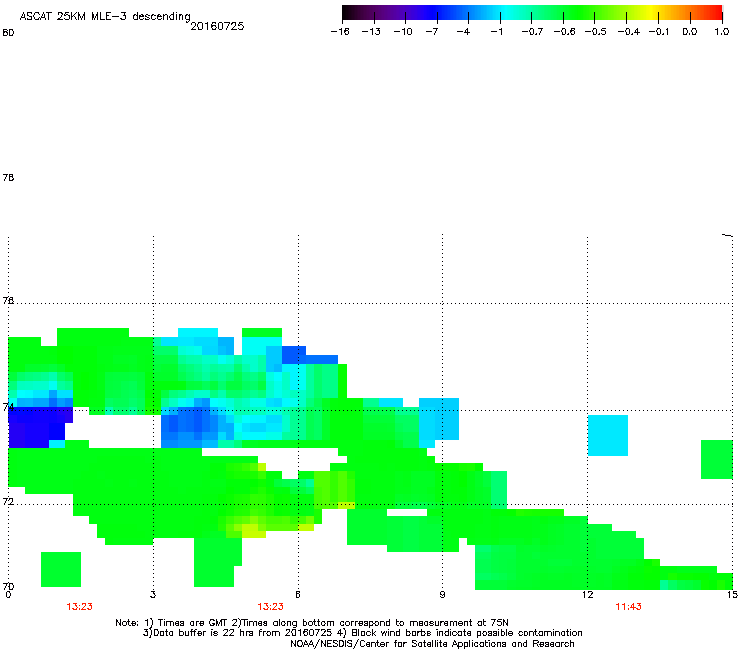Screen dimensions: 740x650
Task: Click the red "13:23" label between longitudes 3 and 6
Action: 270,607
